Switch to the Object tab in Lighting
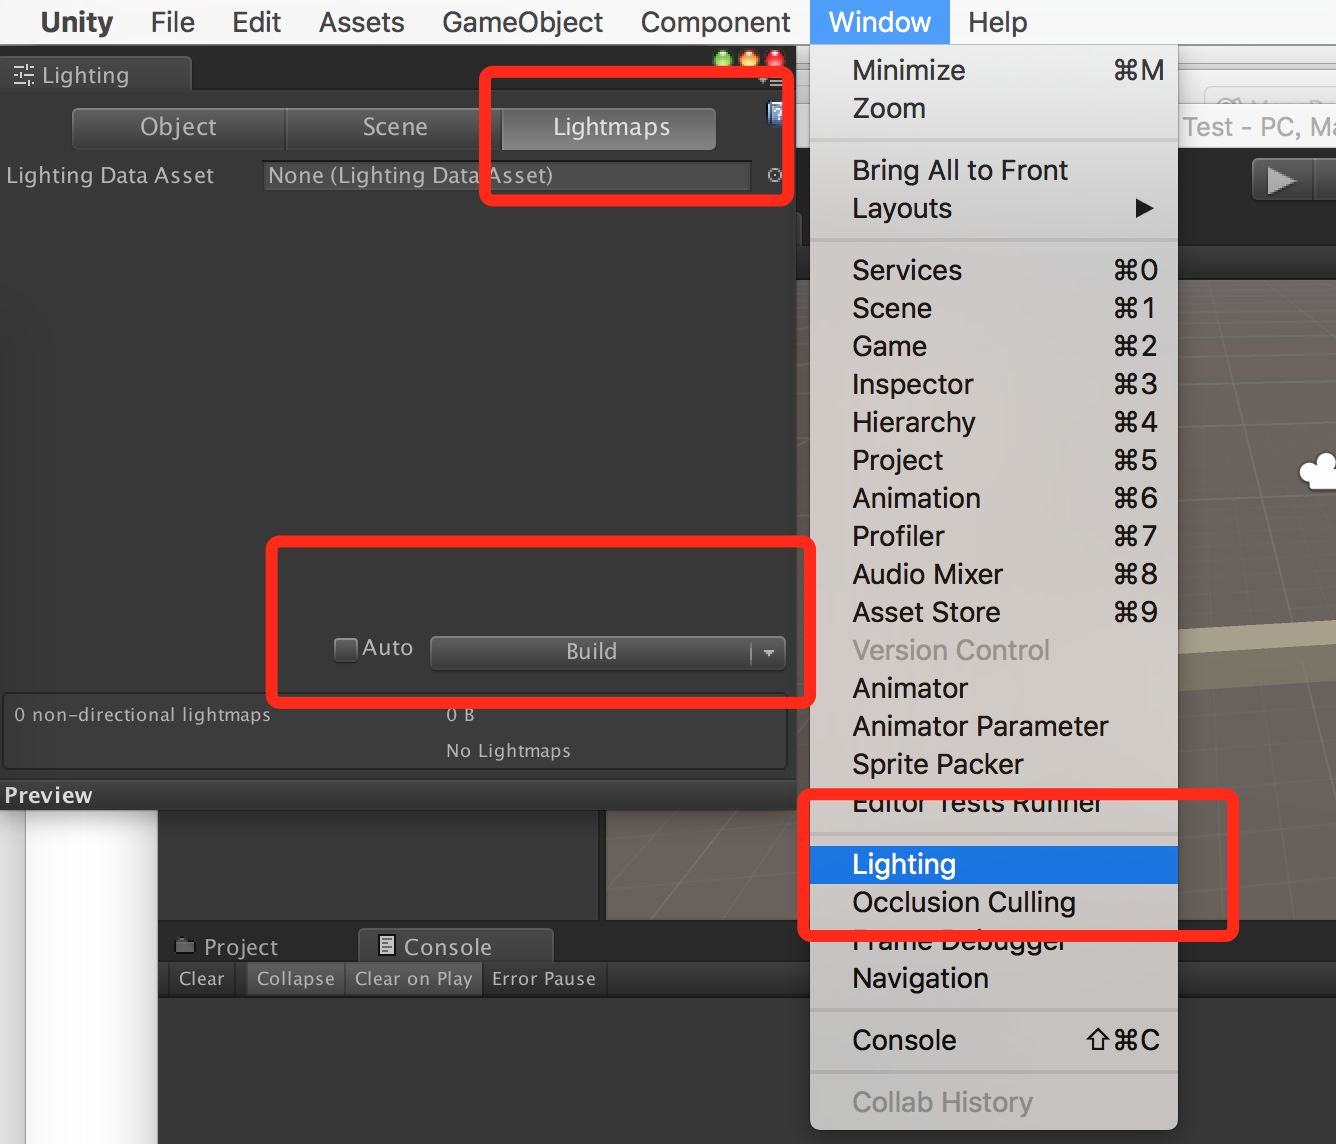This screenshot has height=1144, width=1336. pos(179,127)
